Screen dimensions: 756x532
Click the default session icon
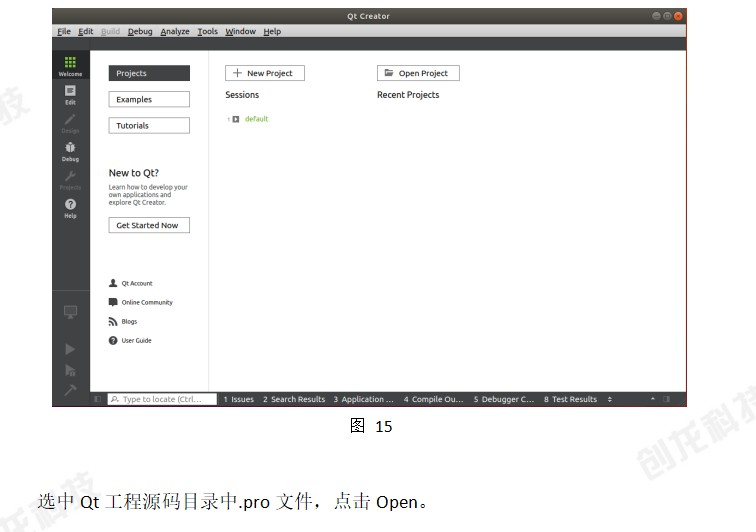click(236, 119)
